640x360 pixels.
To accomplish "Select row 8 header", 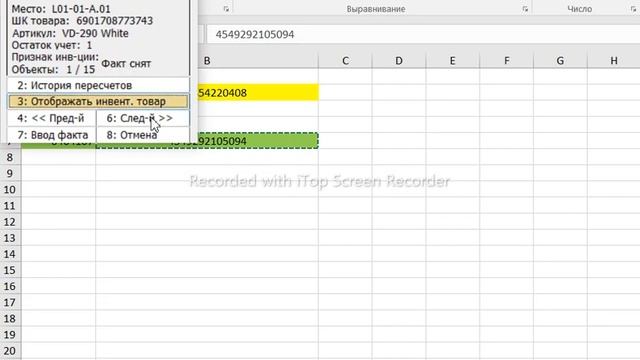I will (x=10, y=157).
